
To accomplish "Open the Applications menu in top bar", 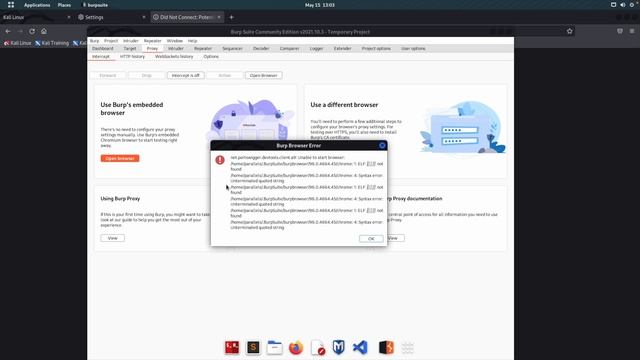I will [x=37, y=5].
